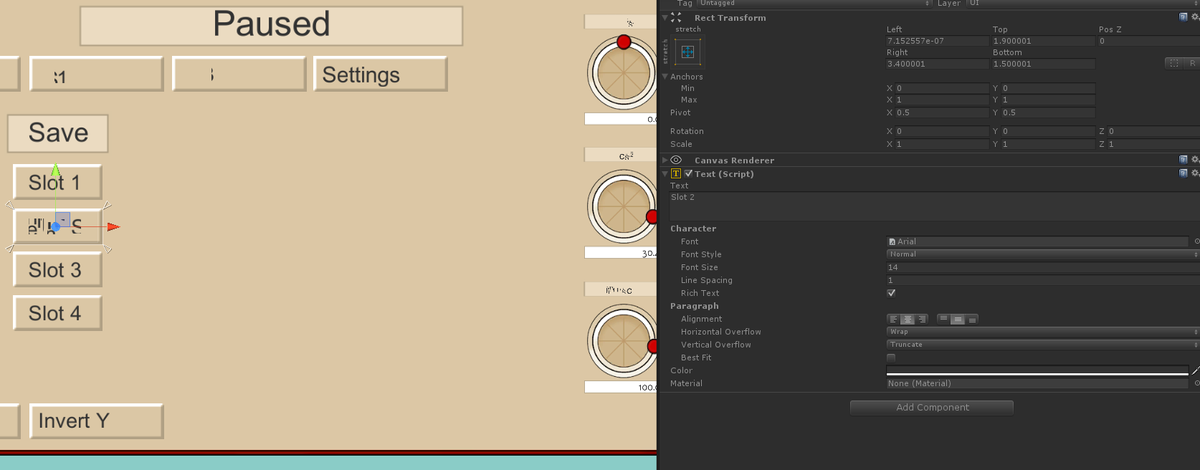The image size is (1200, 470).
Task: Set horizontal alignment to left
Action: [893, 319]
